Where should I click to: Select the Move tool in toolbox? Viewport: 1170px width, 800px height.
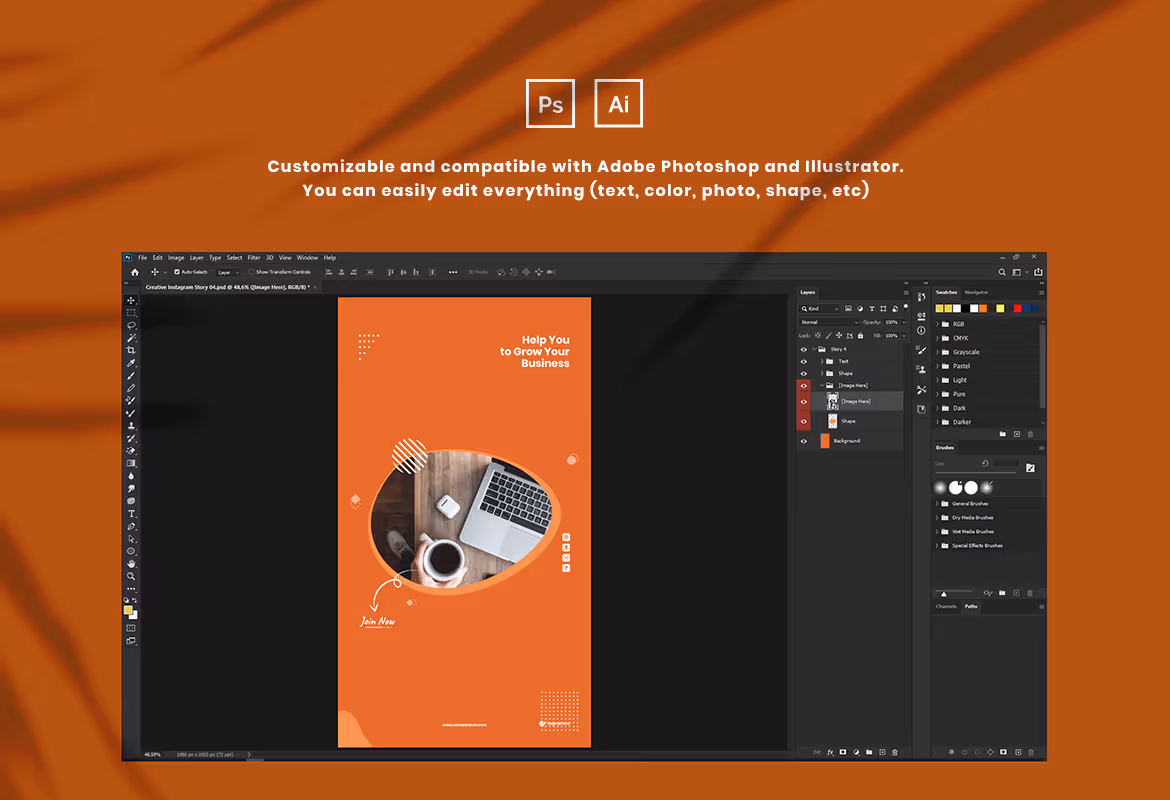pos(131,300)
